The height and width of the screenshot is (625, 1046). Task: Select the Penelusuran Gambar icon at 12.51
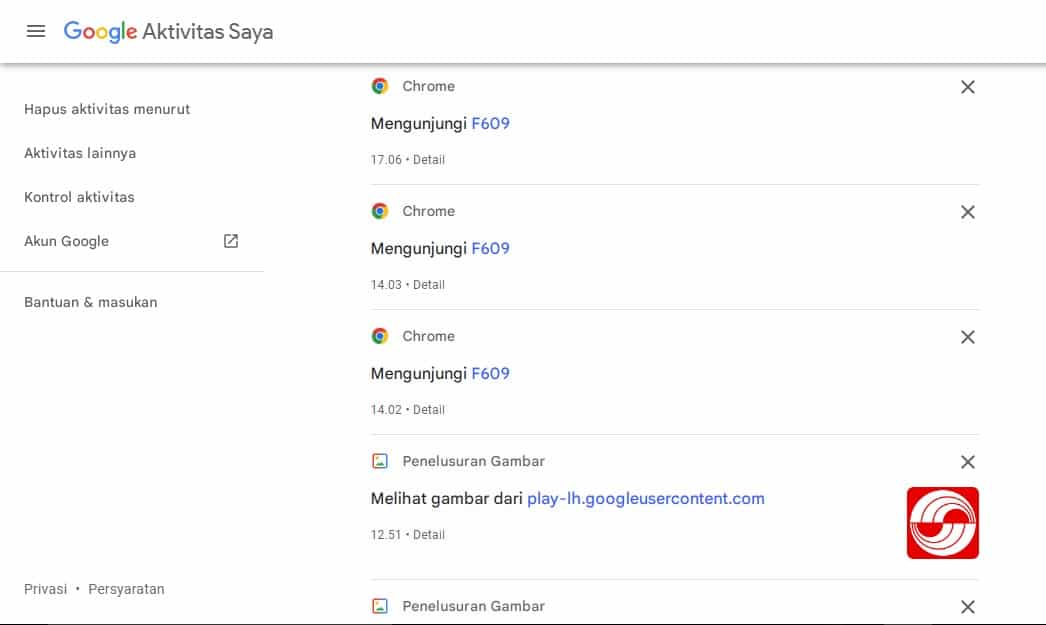click(x=380, y=461)
